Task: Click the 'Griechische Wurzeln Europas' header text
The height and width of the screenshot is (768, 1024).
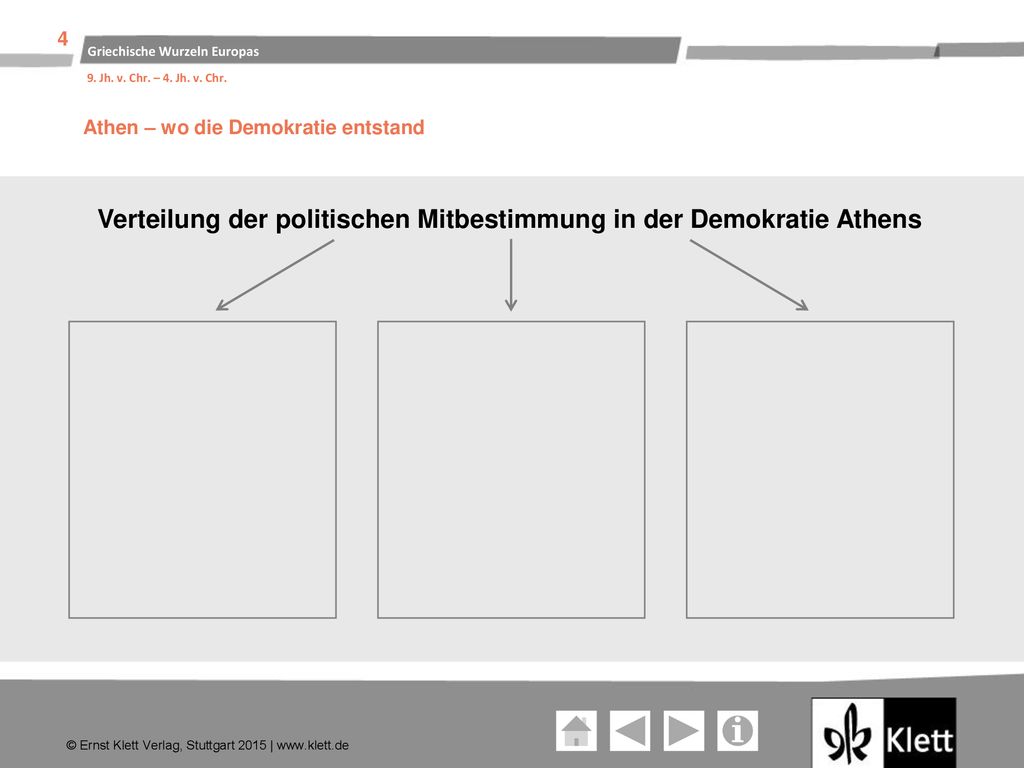Action: [x=173, y=51]
